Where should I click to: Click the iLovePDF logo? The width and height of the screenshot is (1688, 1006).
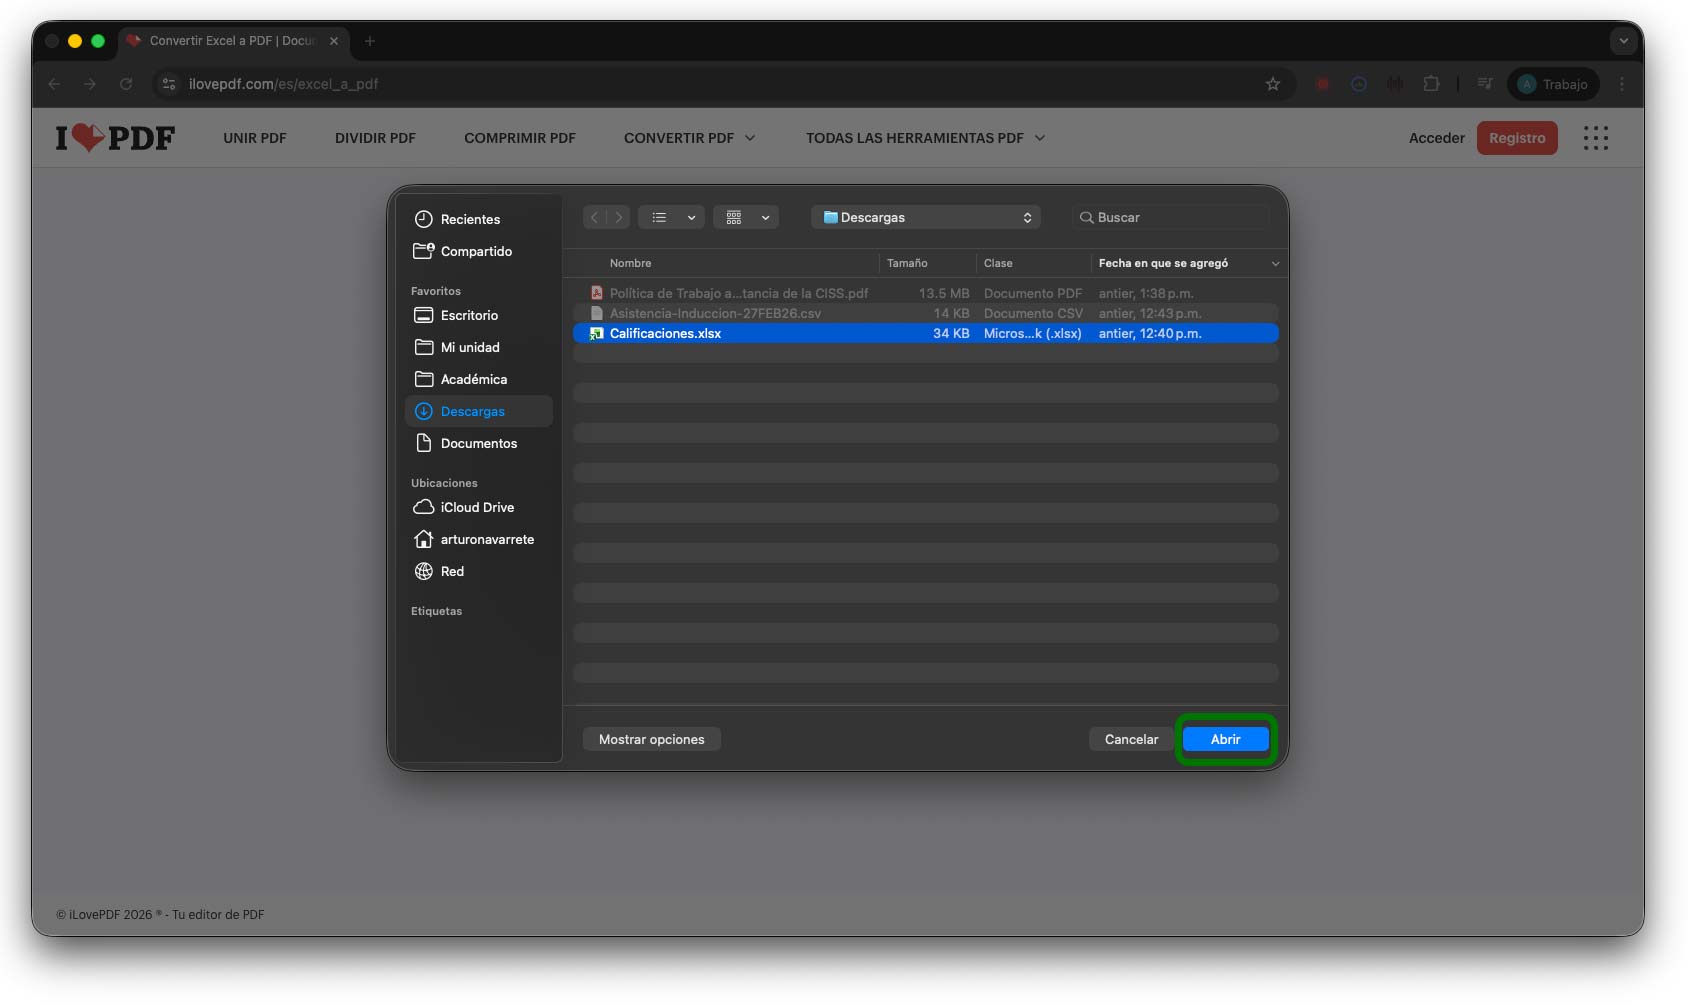point(115,138)
